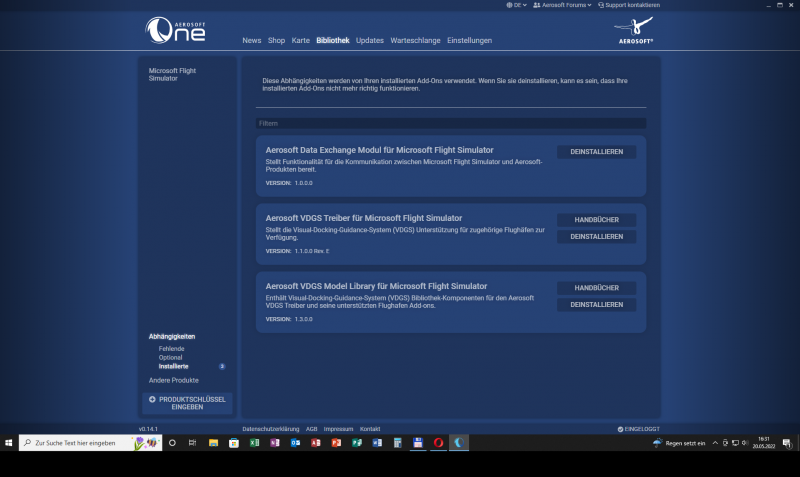Open Handbücher for VDGS Treiber
800x477 pixels.
point(596,220)
